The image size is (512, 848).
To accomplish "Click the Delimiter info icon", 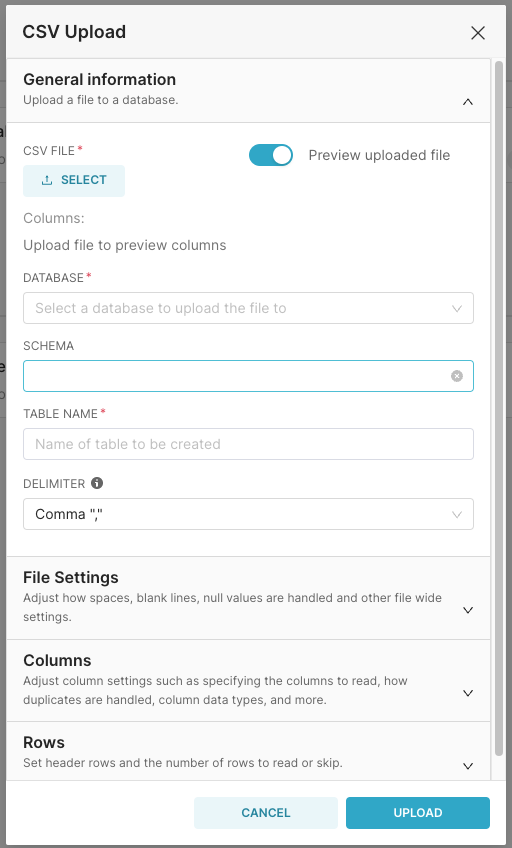I will (x=97, y=483).
